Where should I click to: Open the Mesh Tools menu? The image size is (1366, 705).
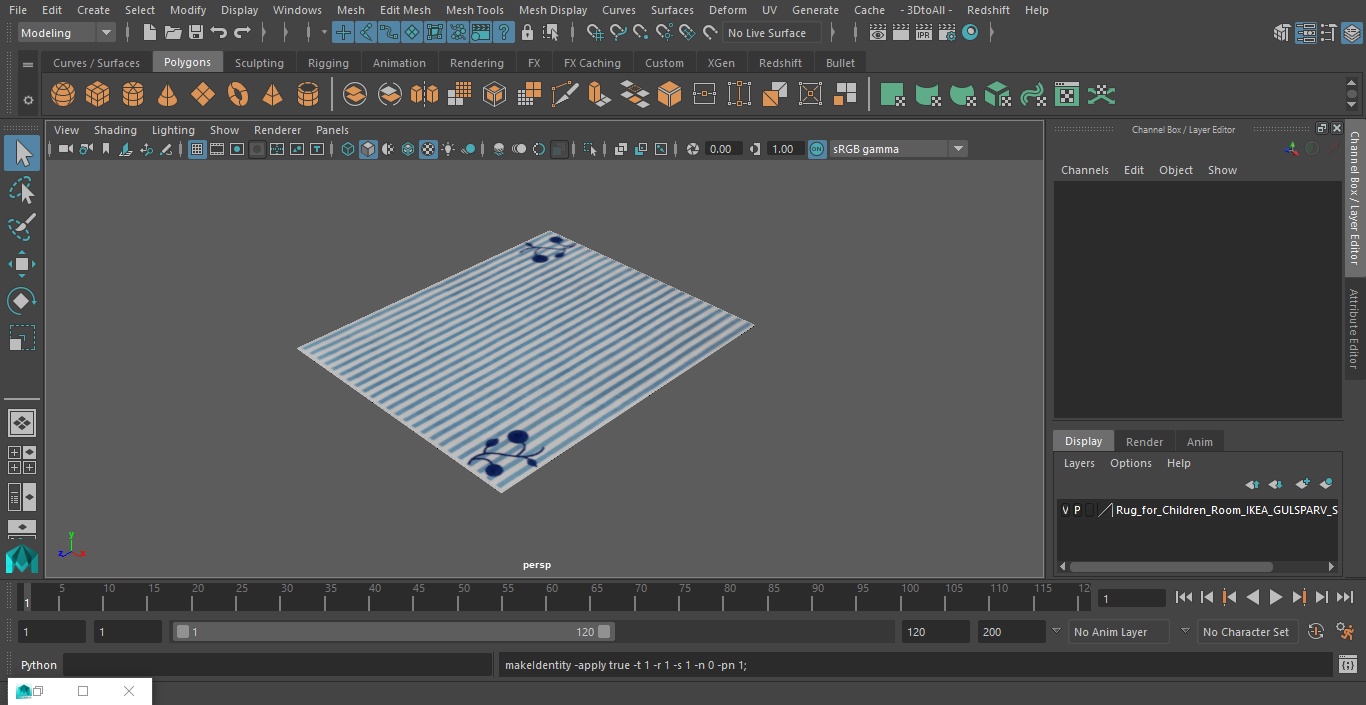[x=474, y=10]
